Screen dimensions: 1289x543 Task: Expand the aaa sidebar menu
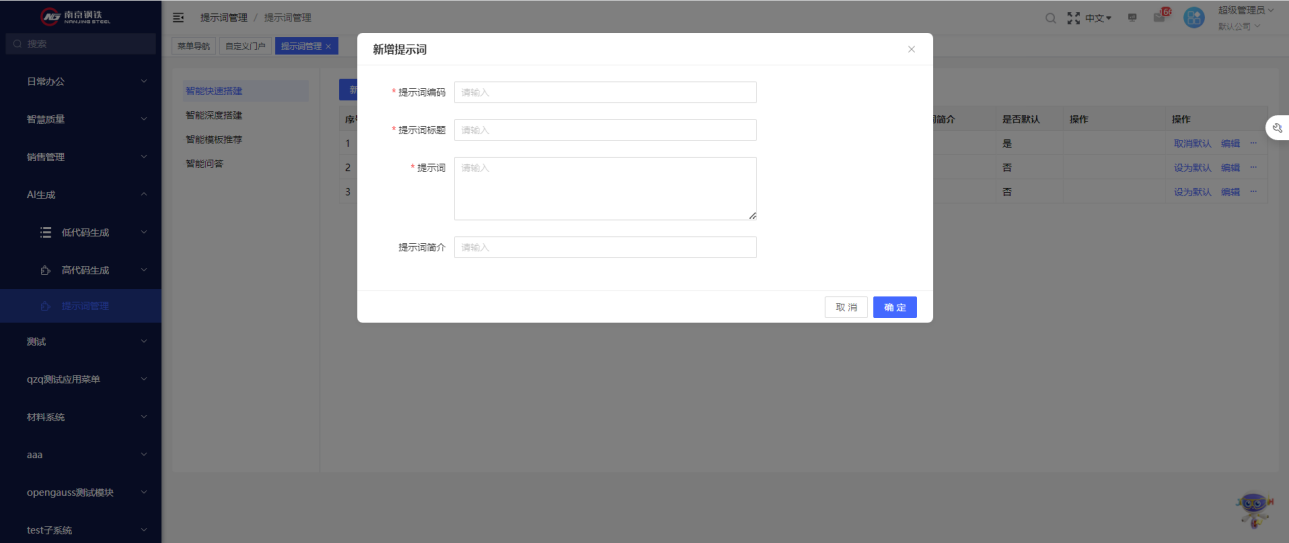80,454
